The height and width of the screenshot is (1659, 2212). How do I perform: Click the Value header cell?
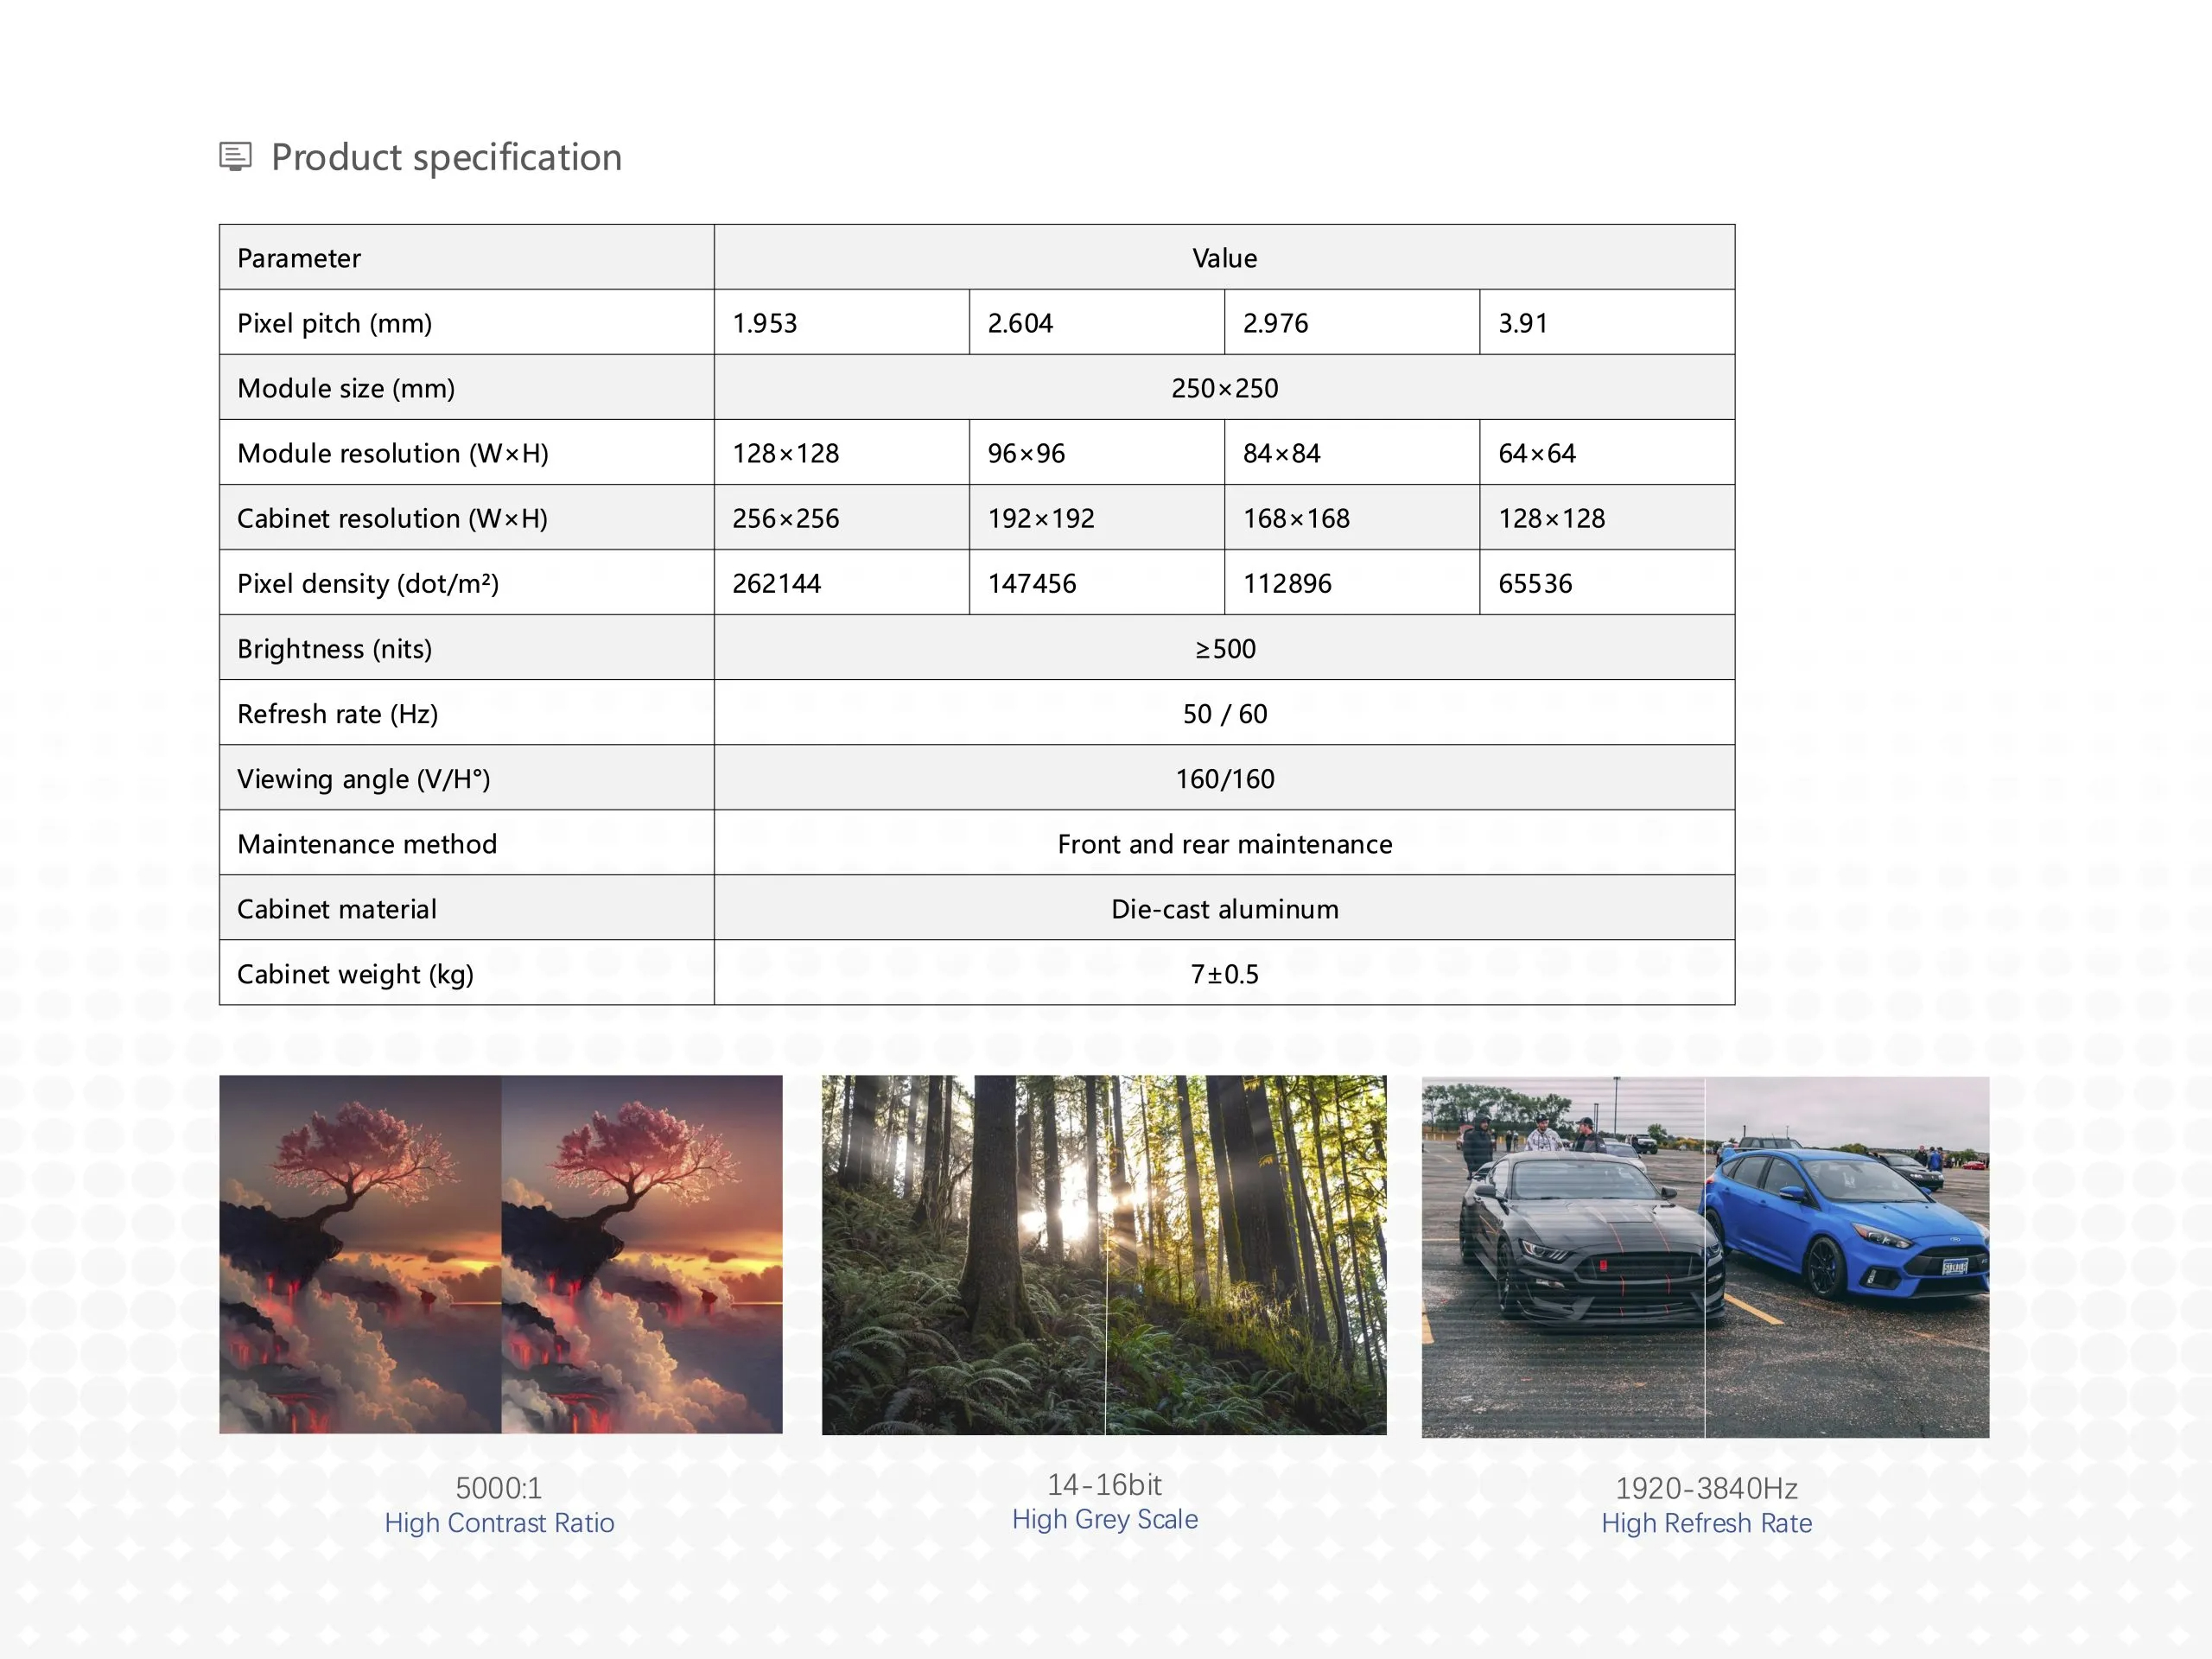coord(1224,258)
